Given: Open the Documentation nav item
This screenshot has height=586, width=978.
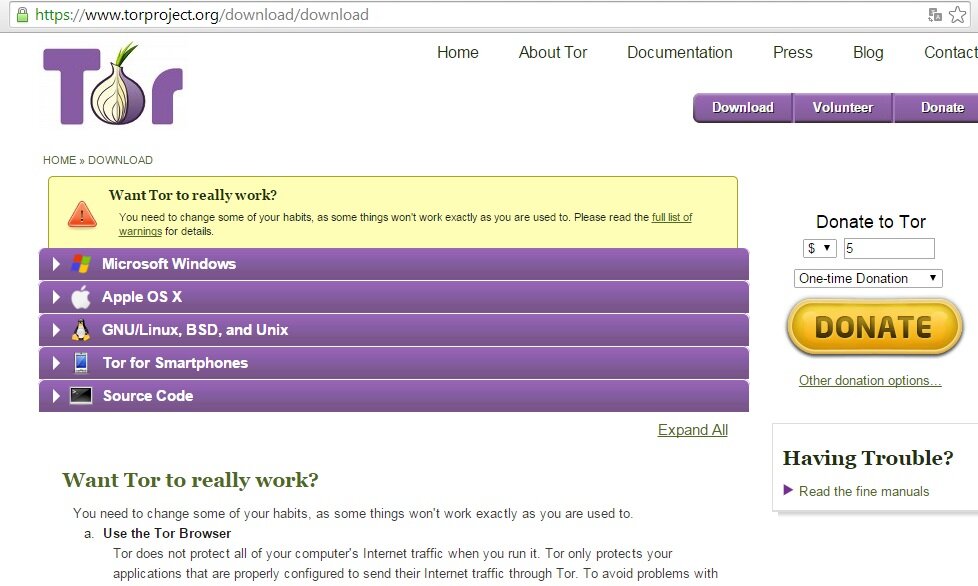Looking at the screenshot, I should (x=680, y=52).
